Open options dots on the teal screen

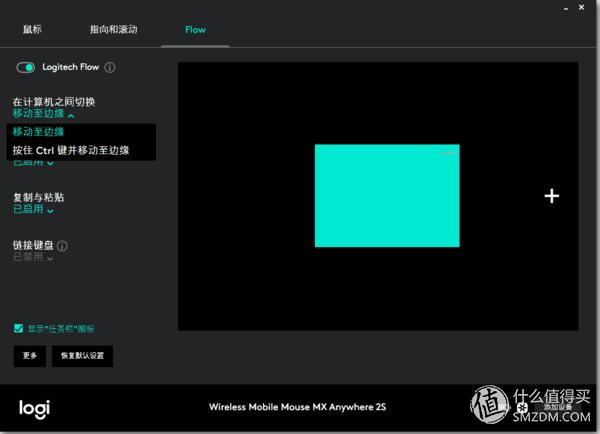[x=449, y=153]
